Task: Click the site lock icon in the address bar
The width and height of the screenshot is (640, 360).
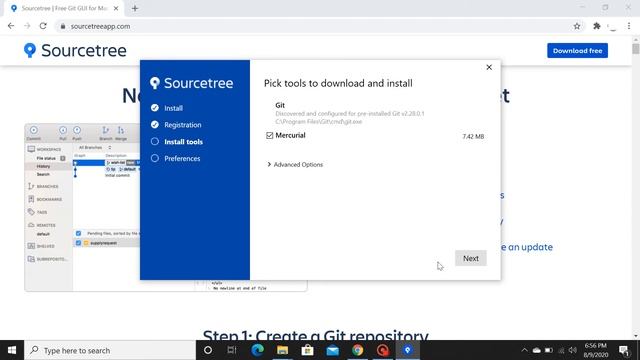Action: (63, 26)
